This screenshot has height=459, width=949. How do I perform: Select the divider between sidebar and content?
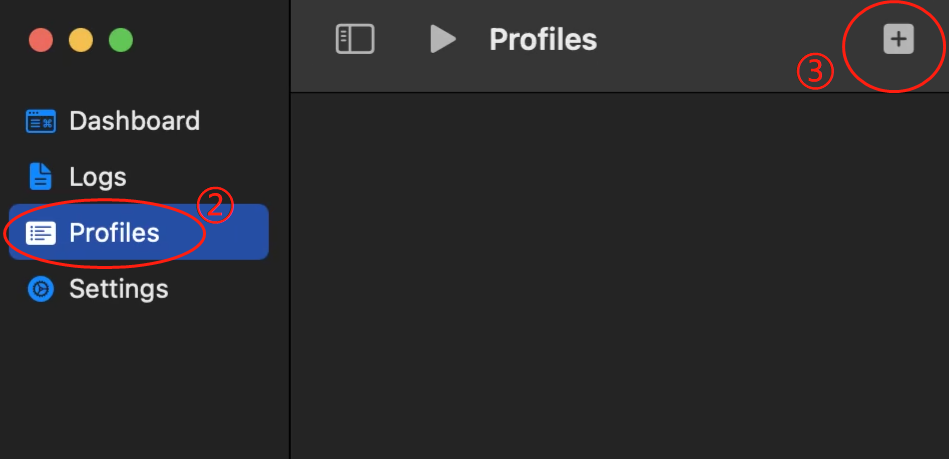[291, 230]
